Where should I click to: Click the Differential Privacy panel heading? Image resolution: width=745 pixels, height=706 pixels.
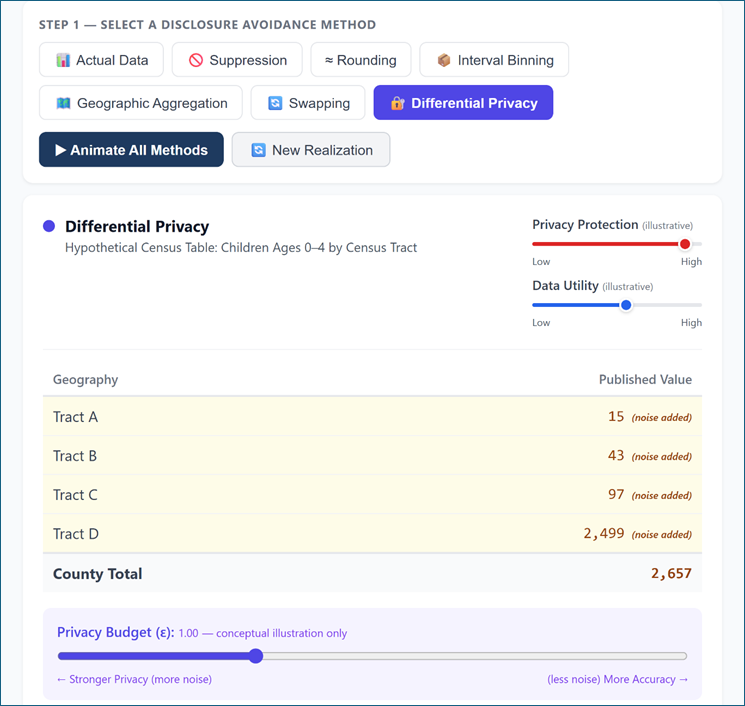[137, 227]
